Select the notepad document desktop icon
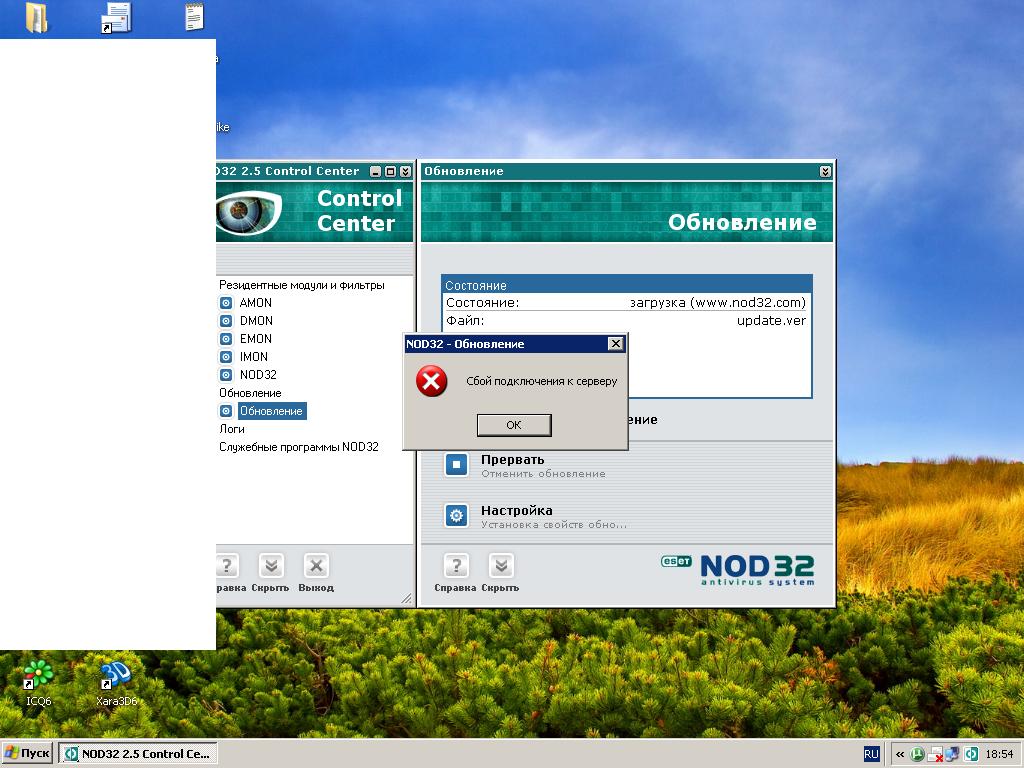Screen dimensions: 1024x768 coord(195,16)
